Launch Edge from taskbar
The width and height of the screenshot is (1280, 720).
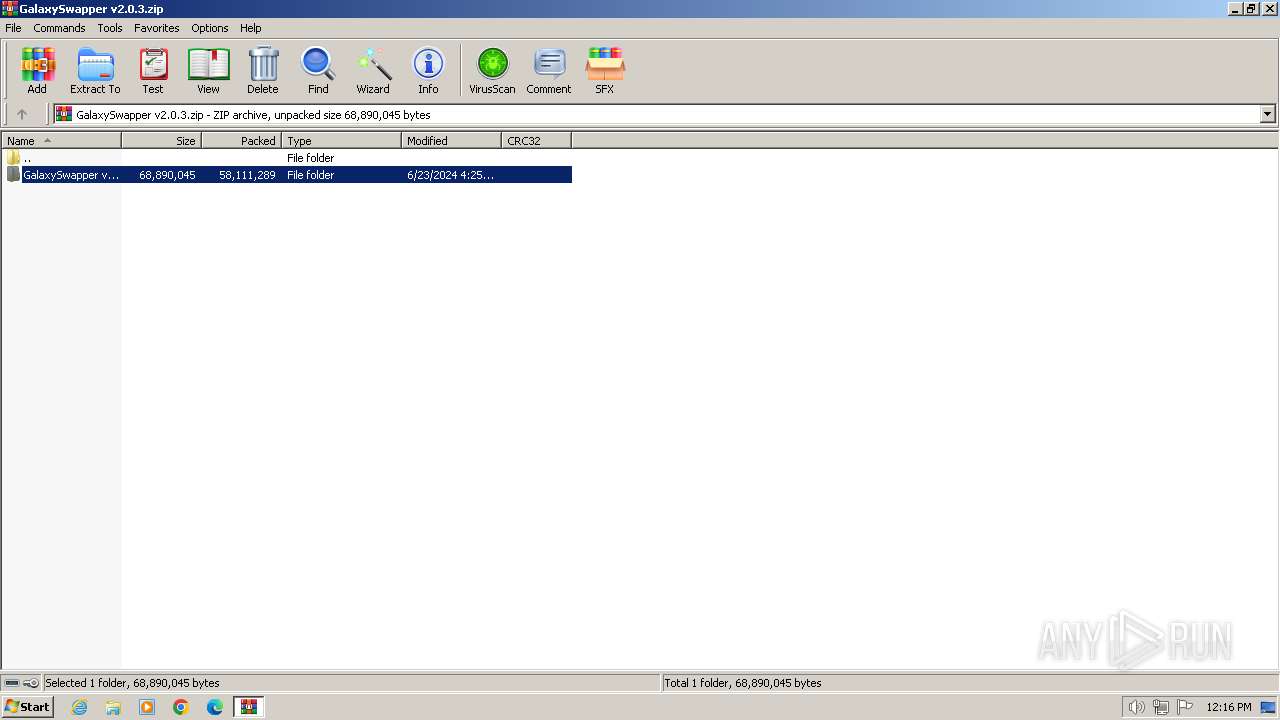tap(215, 707)
